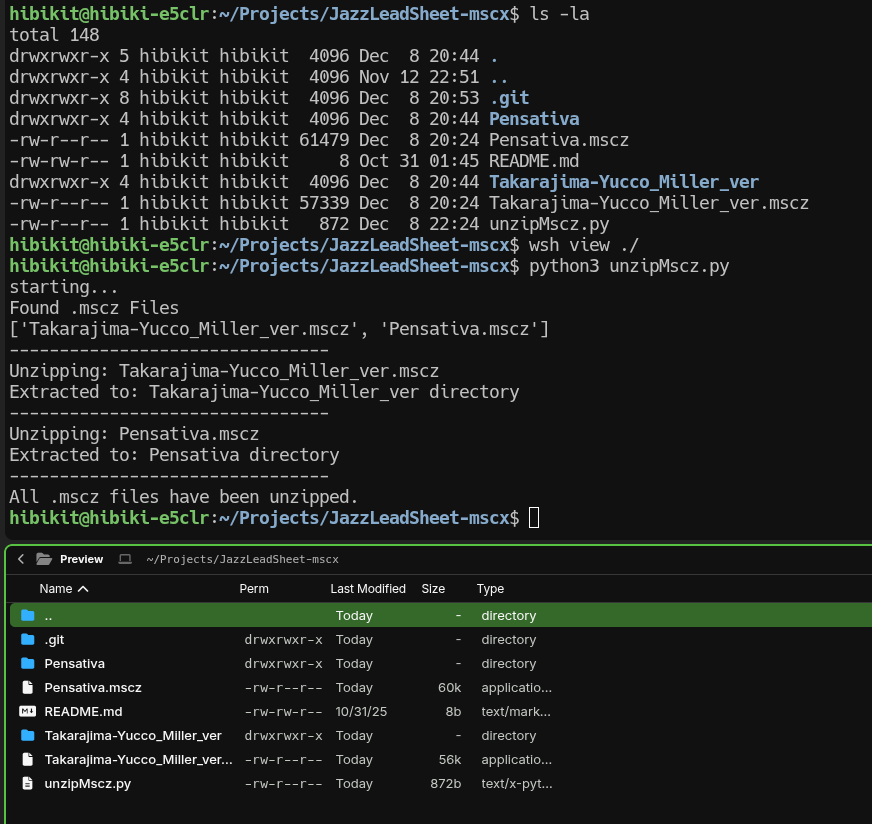
Task: Click the 872b size cell
Action: pos(445,783)
